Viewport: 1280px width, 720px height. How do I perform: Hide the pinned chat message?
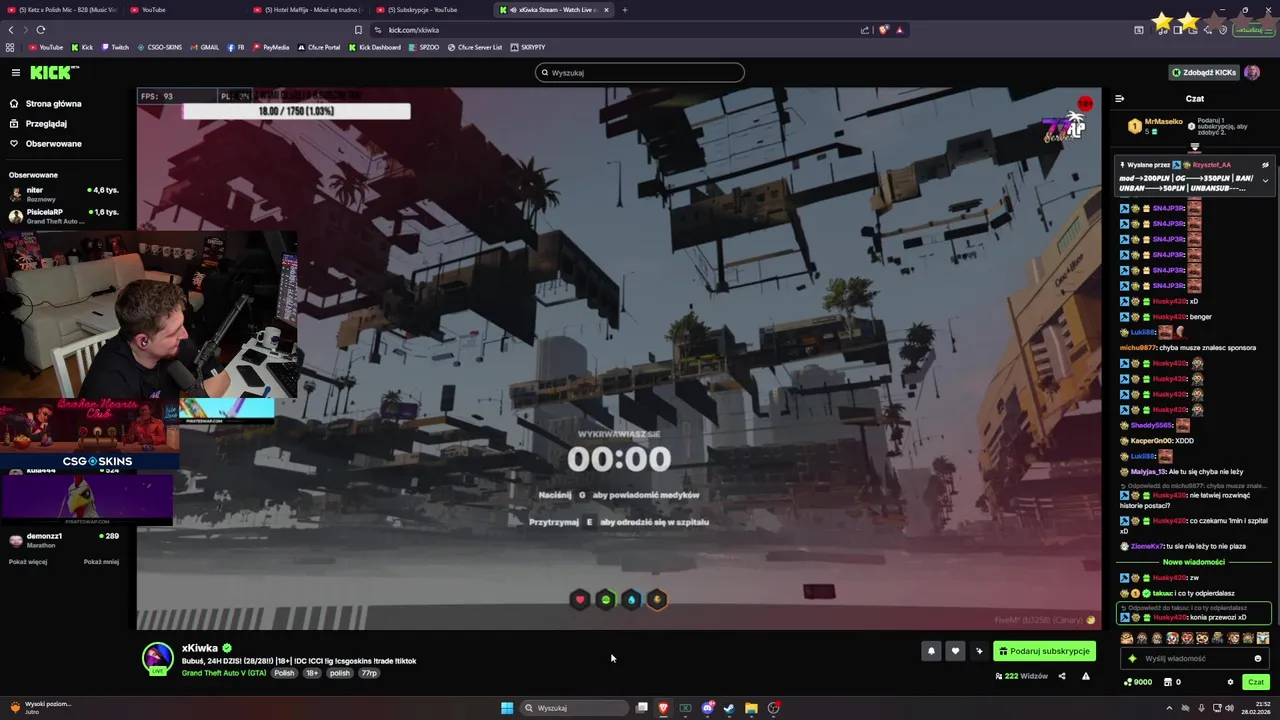coord(1265,165)
